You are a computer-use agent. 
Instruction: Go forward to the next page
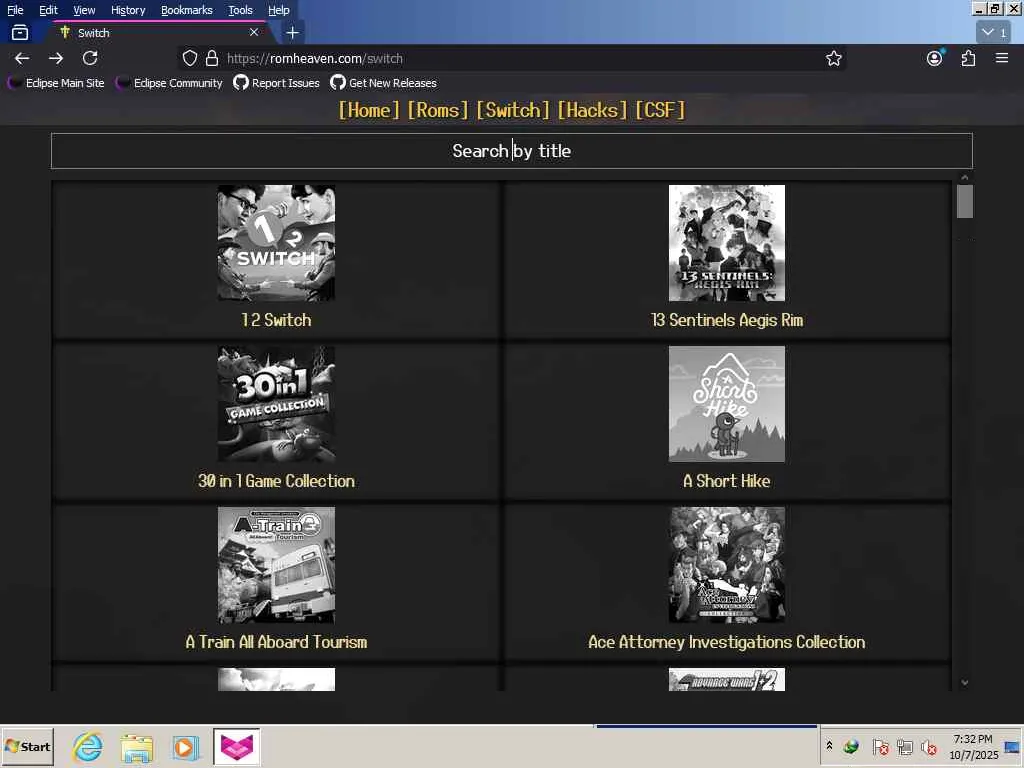tap(56, 58)
